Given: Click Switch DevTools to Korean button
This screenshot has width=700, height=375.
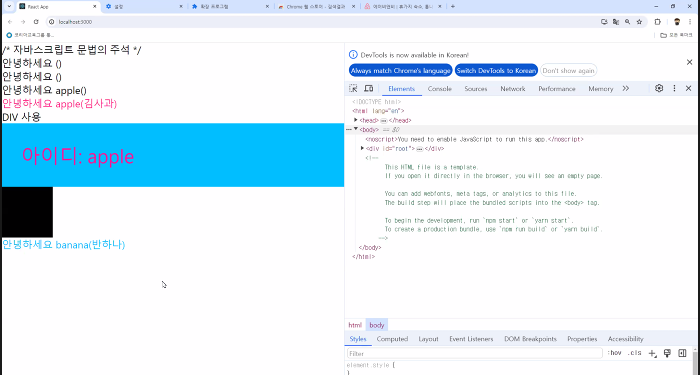Looking at the screenshot, I should [x=496, y=71].
